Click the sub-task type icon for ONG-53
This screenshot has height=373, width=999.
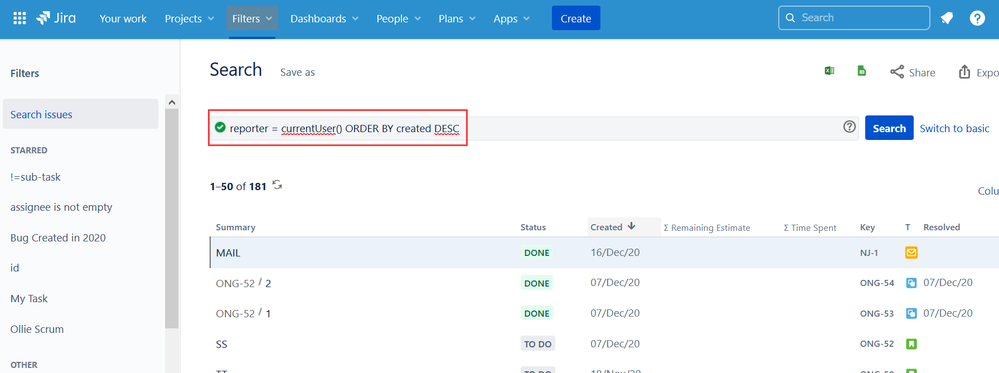(x=912, y=314)
